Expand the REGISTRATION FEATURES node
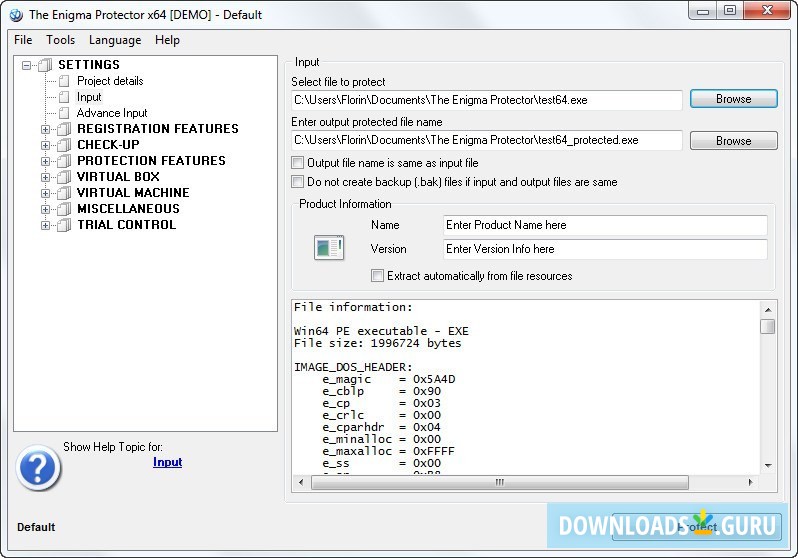The height and width of the screenshot is (558, 798). [45, 129]
